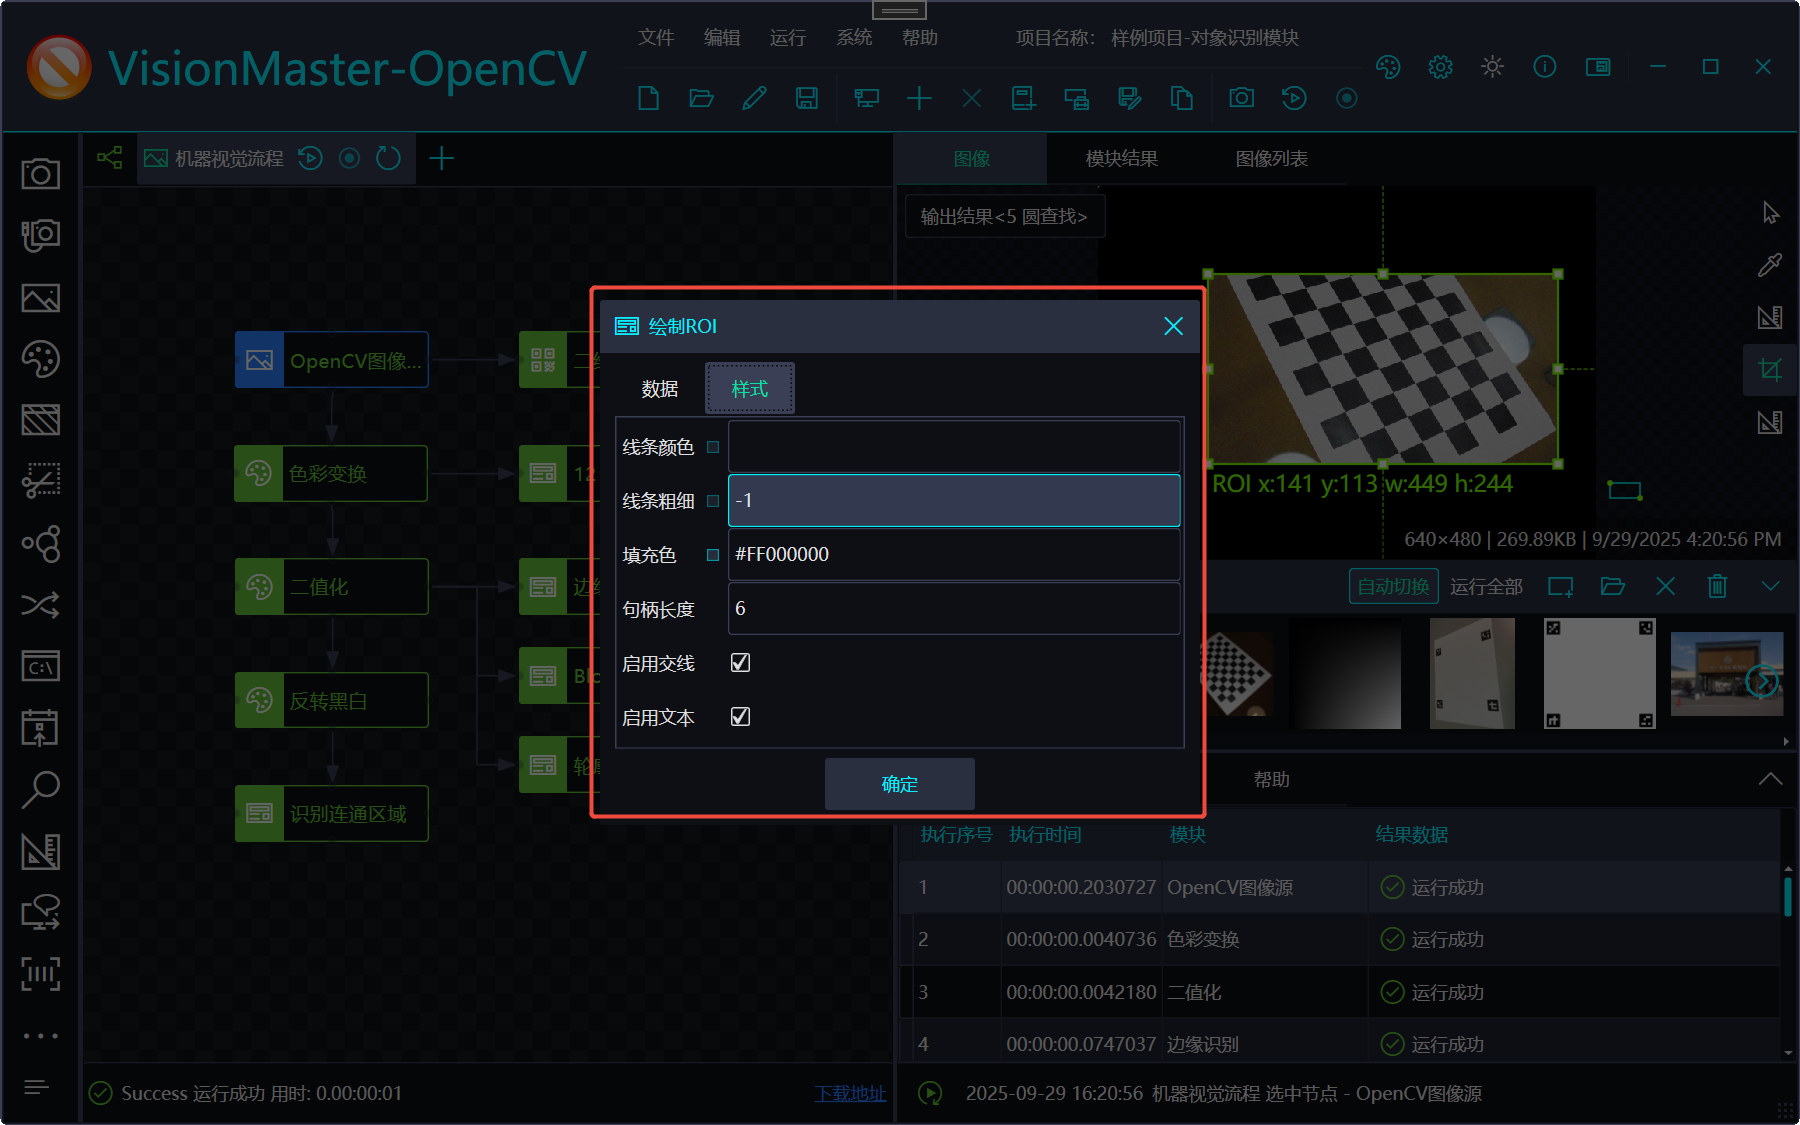Select the magnifier search module in sidebar
The width and height of the screenshot is (1800, 1125).
pos(41,789)
